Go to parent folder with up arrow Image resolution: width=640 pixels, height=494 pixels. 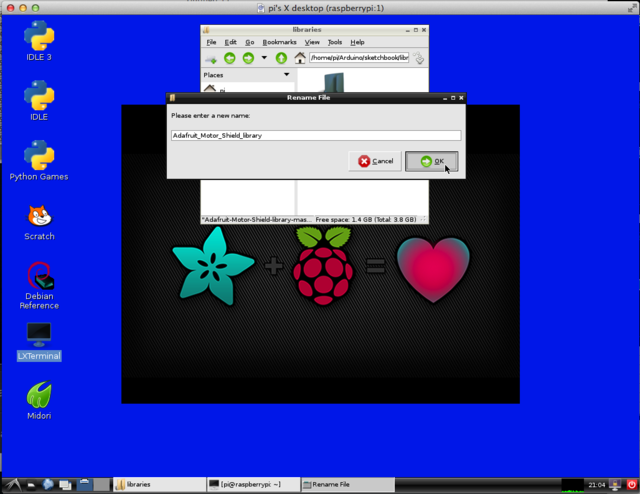pyautogui.click(x=281, y=58)
